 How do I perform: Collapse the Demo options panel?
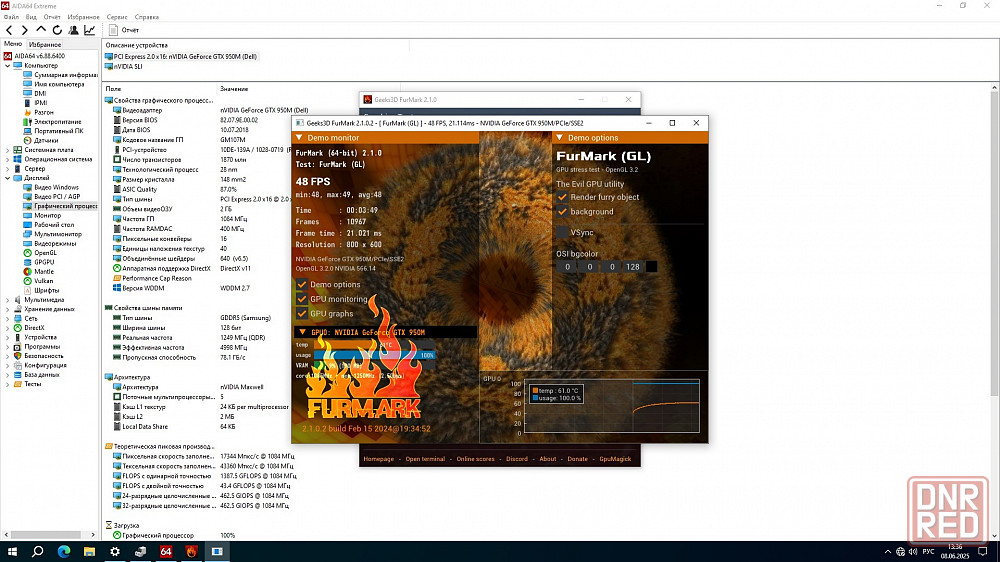(559, 138)
